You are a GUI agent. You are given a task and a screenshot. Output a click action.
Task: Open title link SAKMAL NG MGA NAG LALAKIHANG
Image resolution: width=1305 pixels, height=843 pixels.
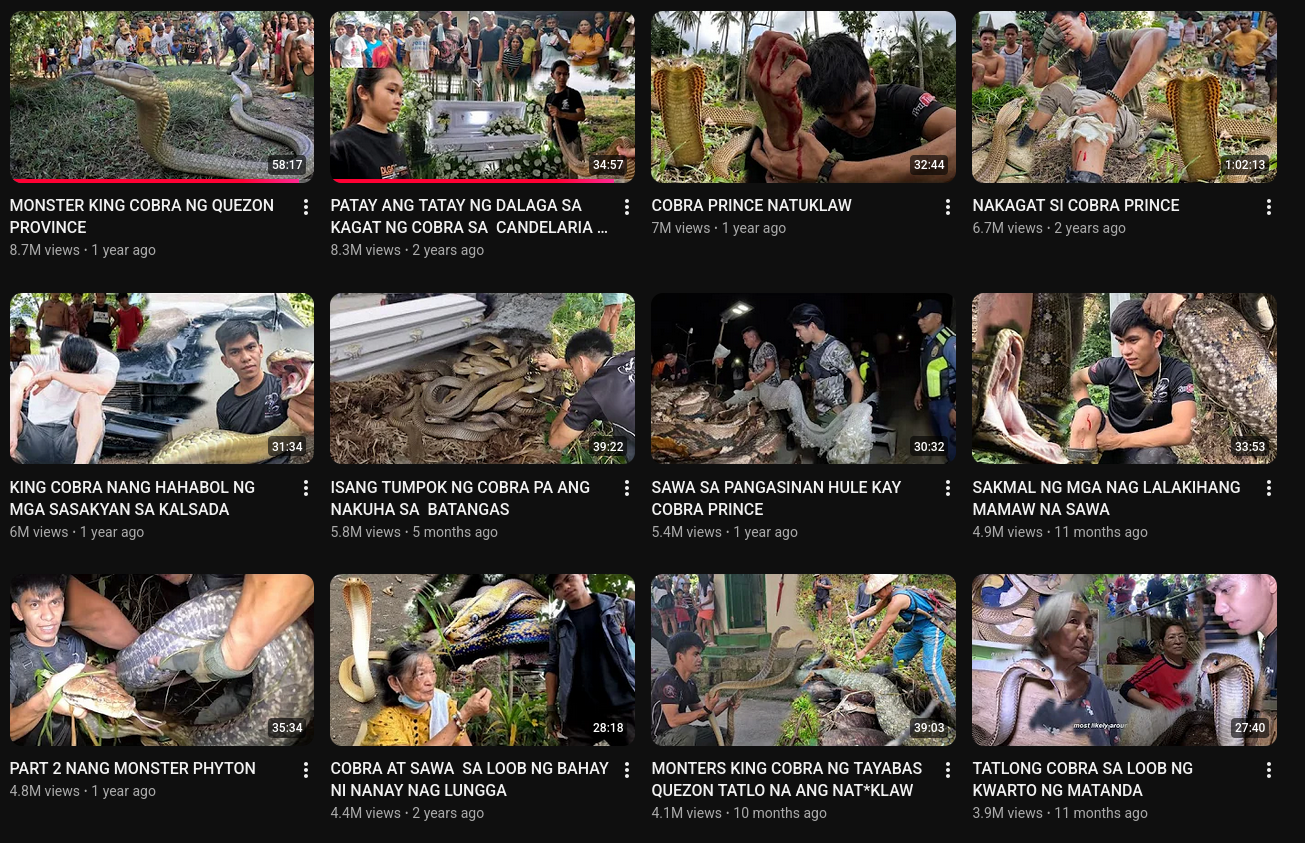[x=1107, y=498]
